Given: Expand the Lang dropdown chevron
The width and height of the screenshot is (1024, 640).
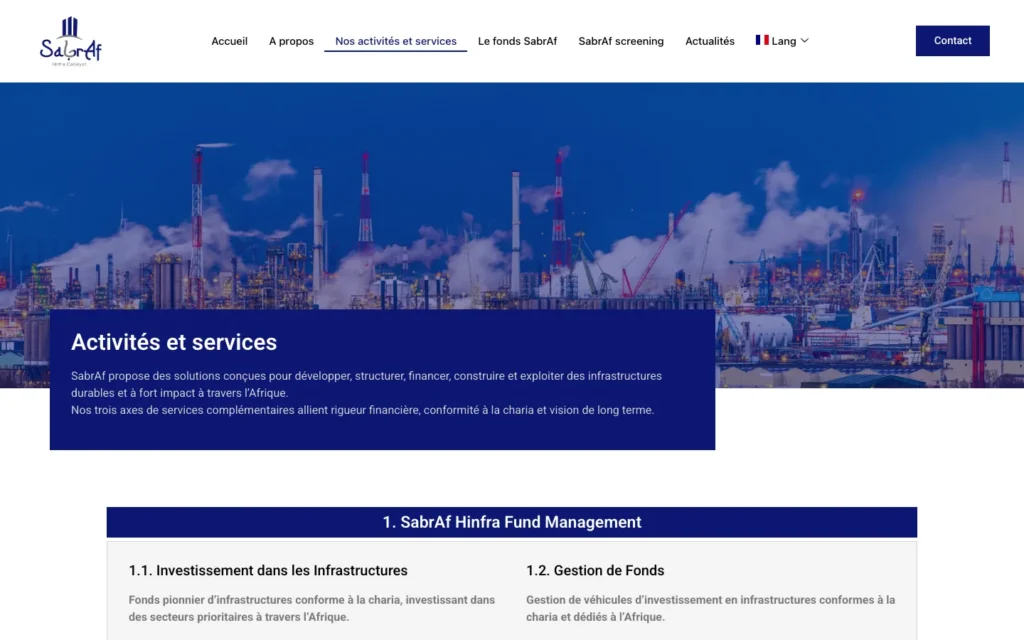Looking at the screenshot, I should (805, 40).
